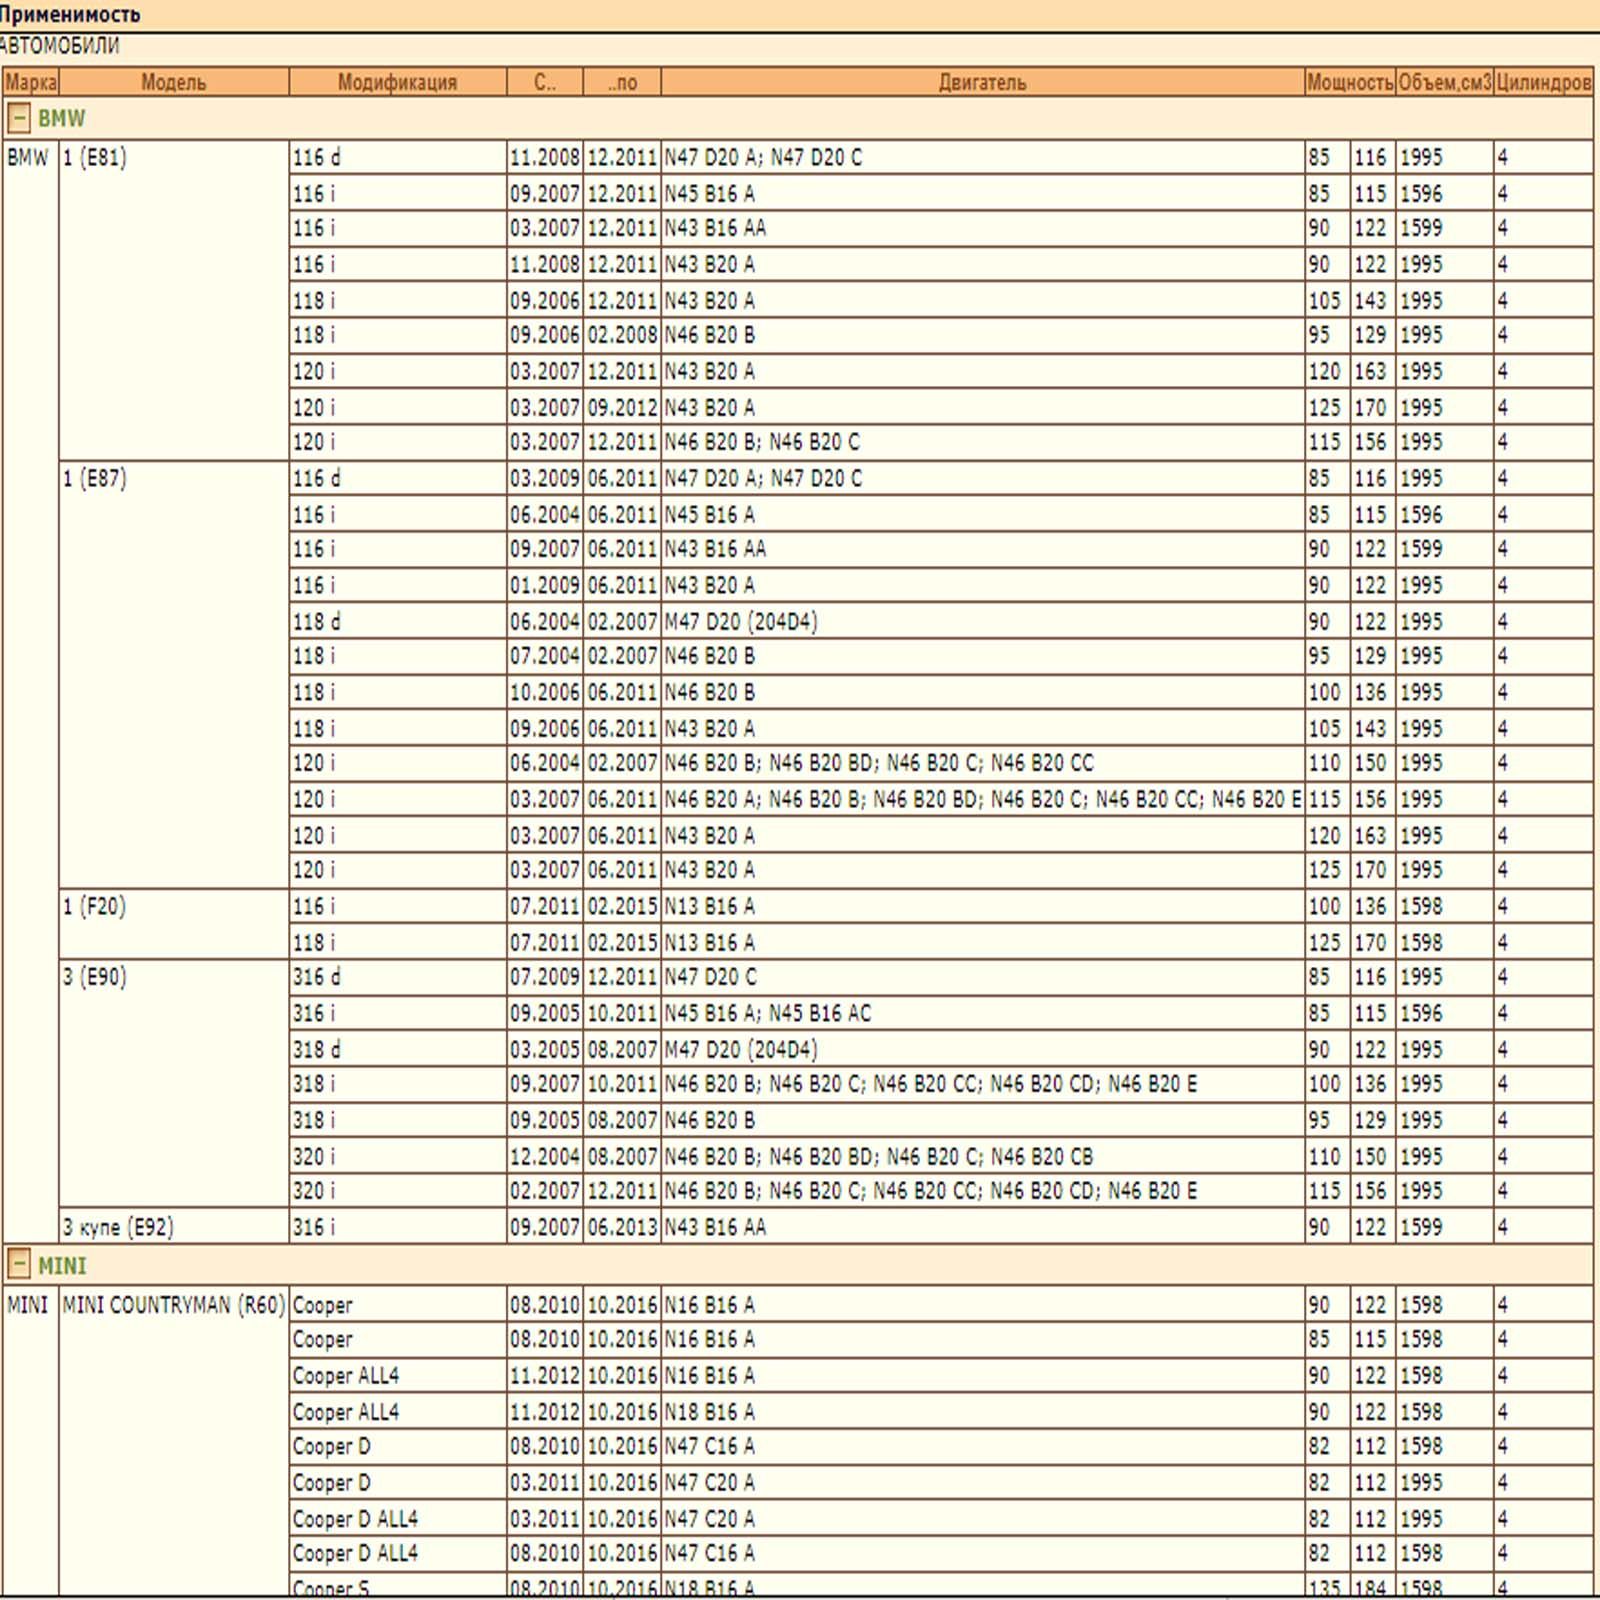Click the Мощность column header
This screenshot has width=1600, height=1600.
tap(1349, 82)
